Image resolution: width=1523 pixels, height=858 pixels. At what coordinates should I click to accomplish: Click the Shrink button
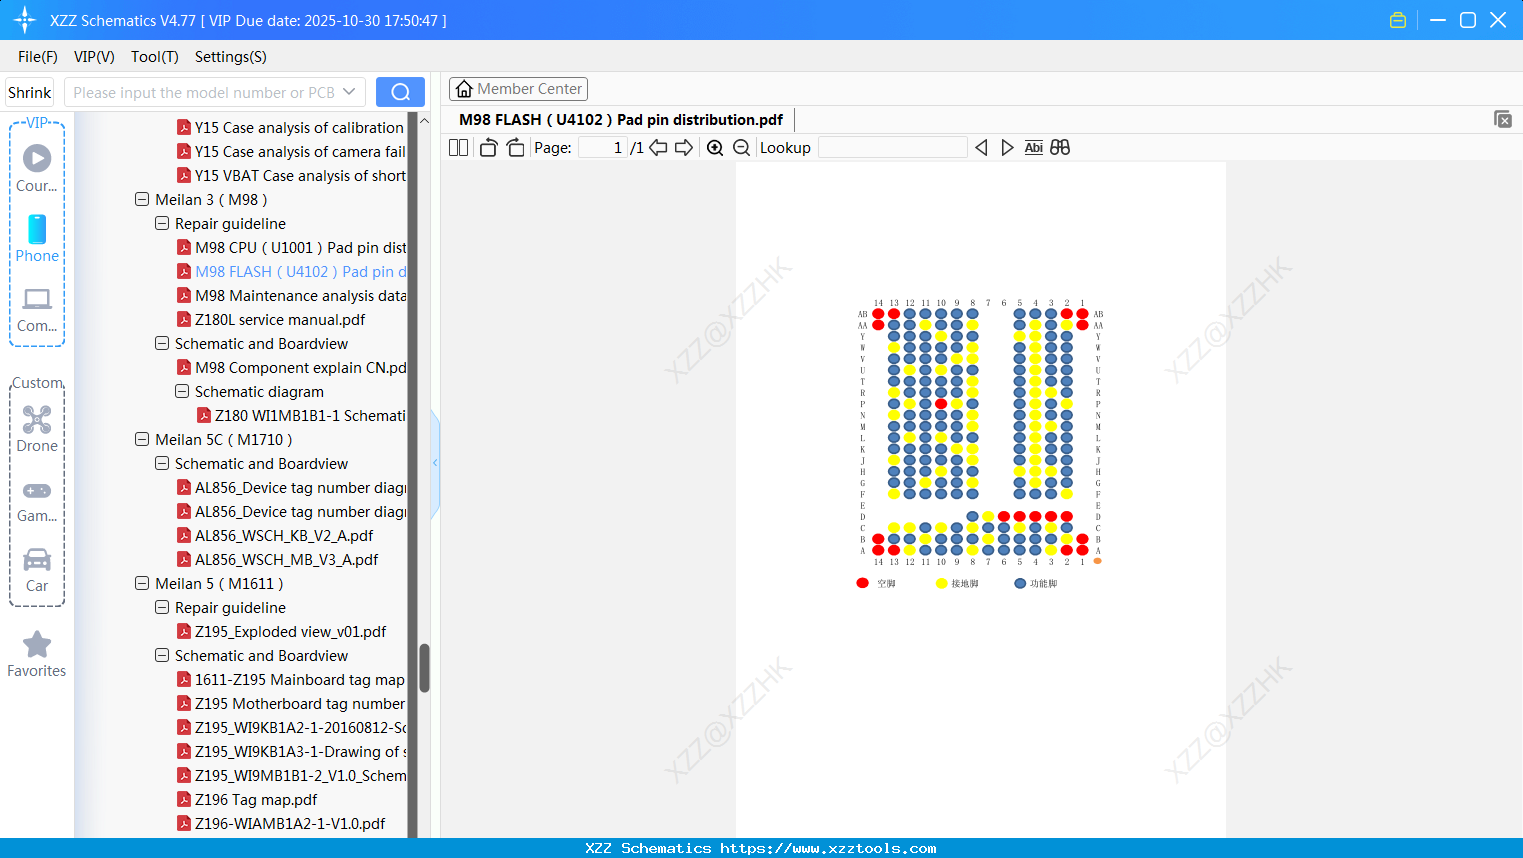click(30, 92)
